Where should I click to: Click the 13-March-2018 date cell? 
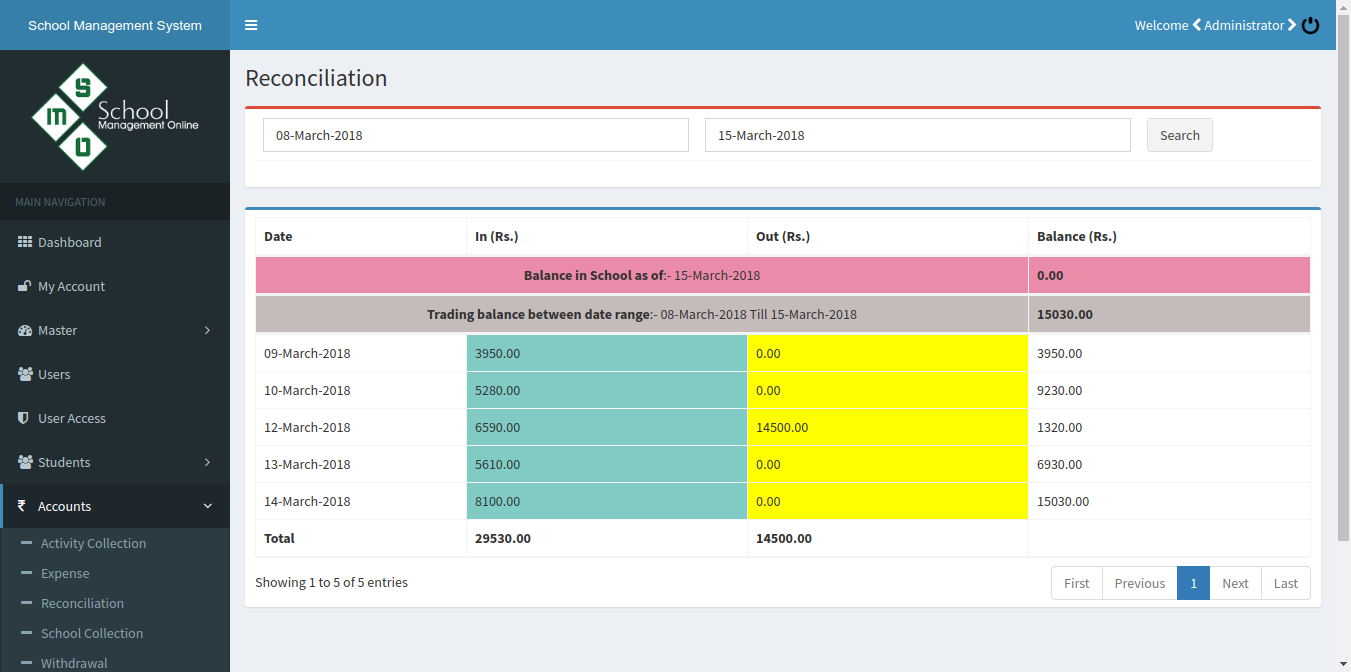tap(361, 464)
